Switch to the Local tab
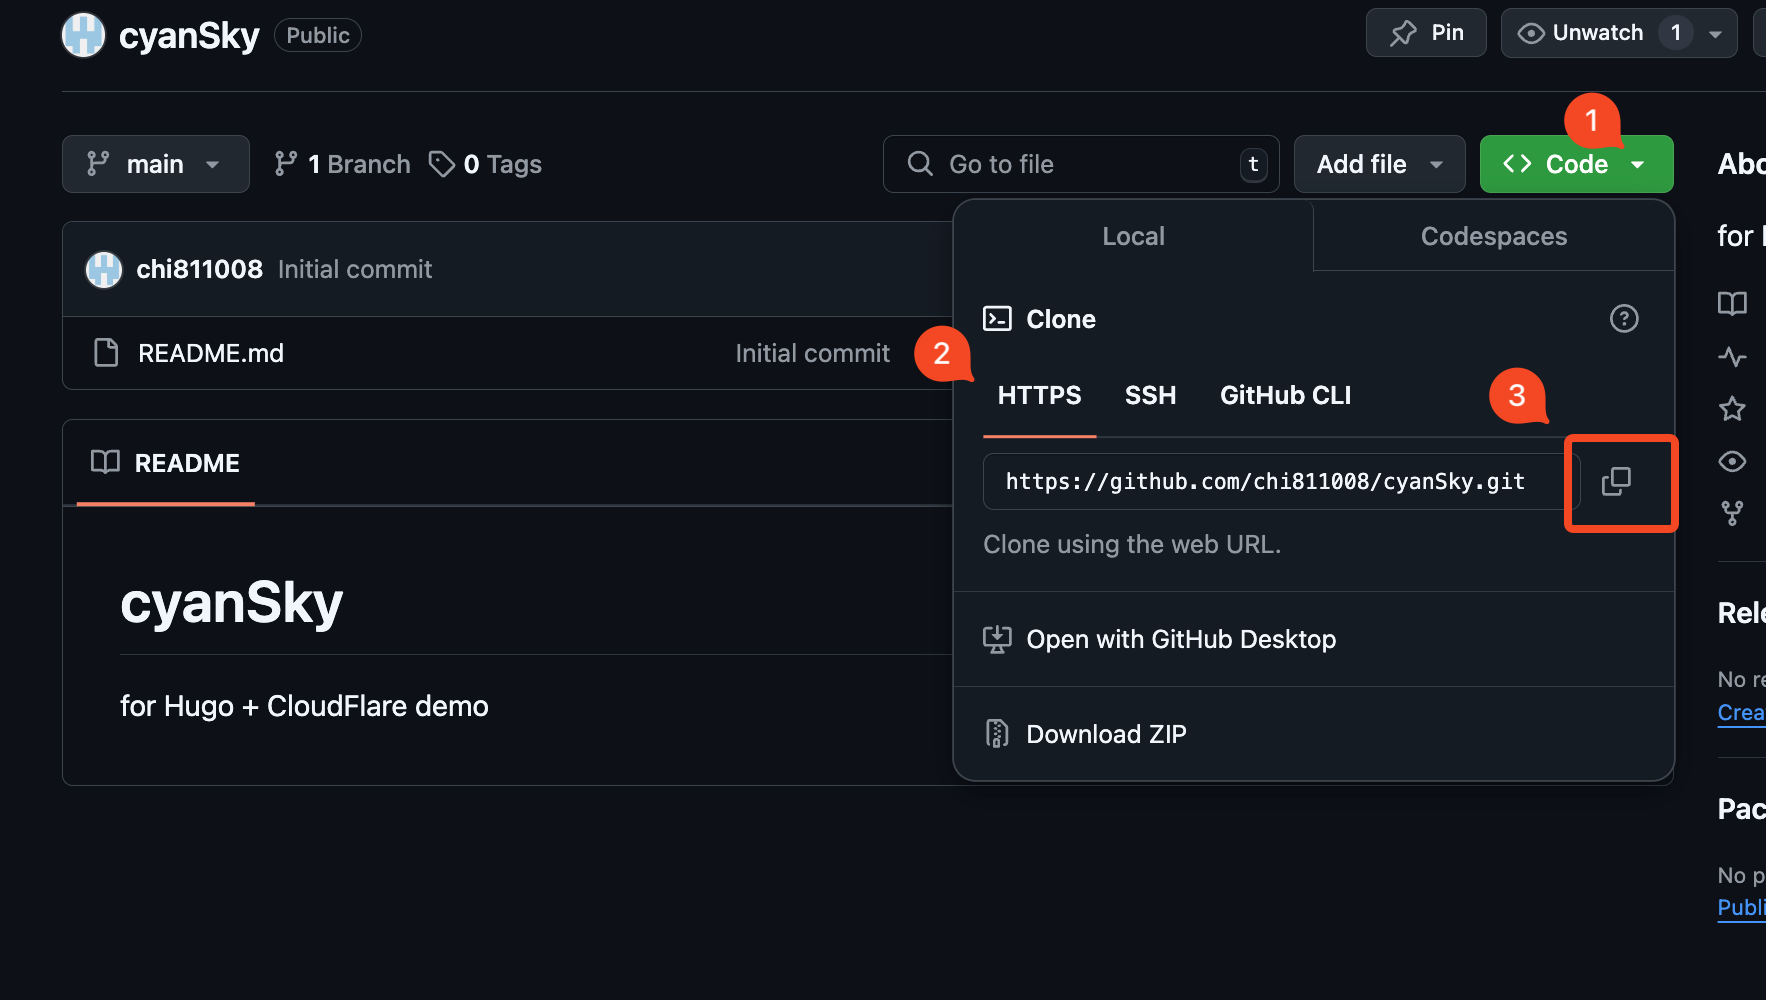 coord(1133,236)
